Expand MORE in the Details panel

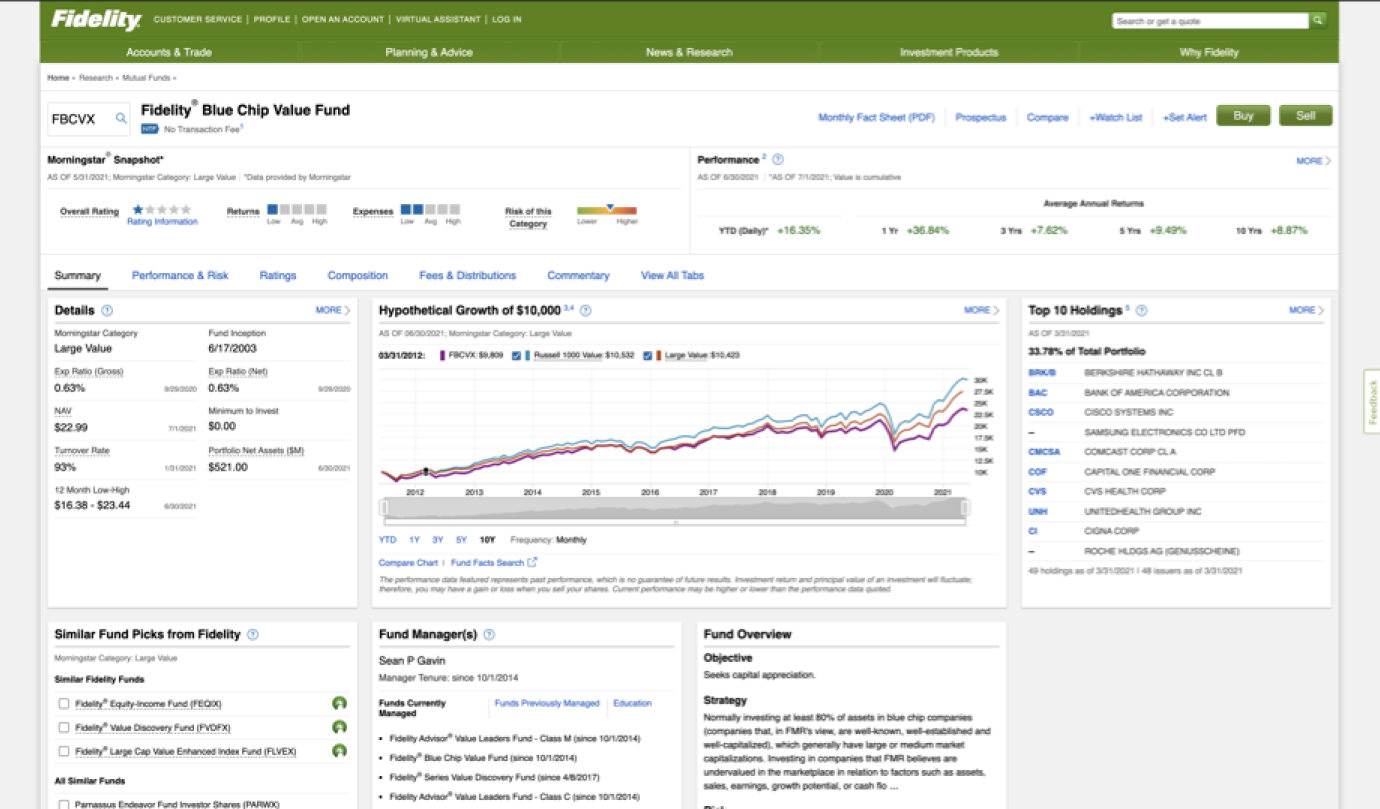click(x=327, y=310)
